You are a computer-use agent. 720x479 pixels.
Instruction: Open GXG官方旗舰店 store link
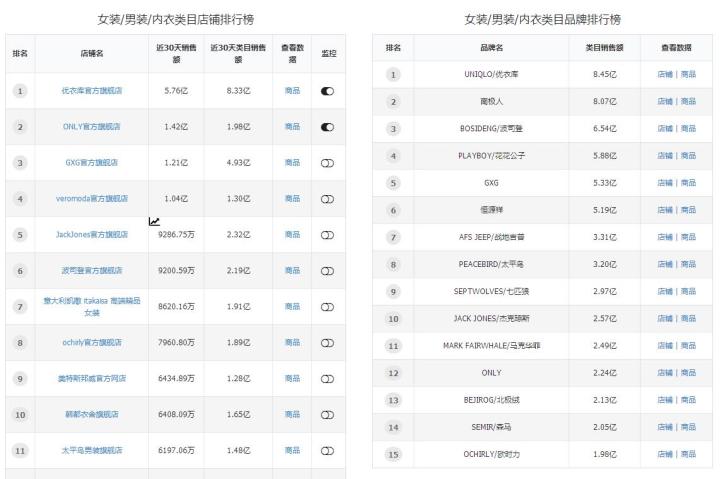click(x=91, y=162)
